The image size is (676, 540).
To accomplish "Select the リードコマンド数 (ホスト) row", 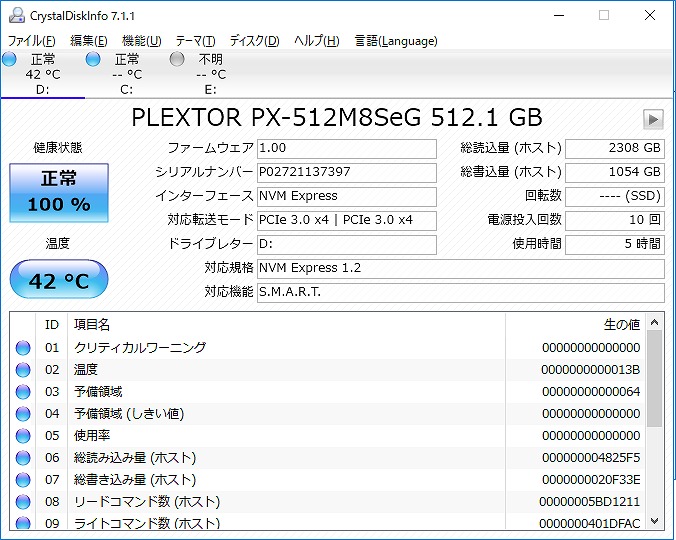I will click(x=328, y=502).
